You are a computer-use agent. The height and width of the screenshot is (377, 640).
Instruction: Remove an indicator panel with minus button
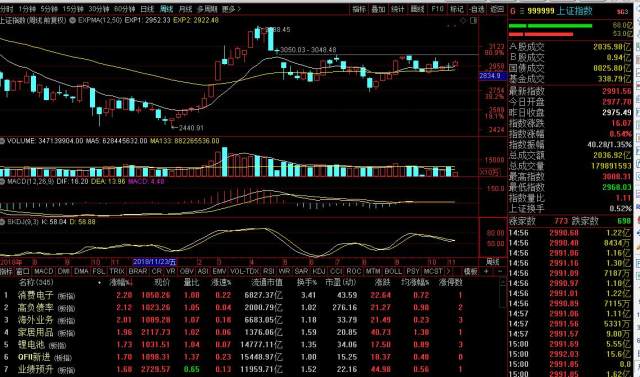tap(500, 271)
